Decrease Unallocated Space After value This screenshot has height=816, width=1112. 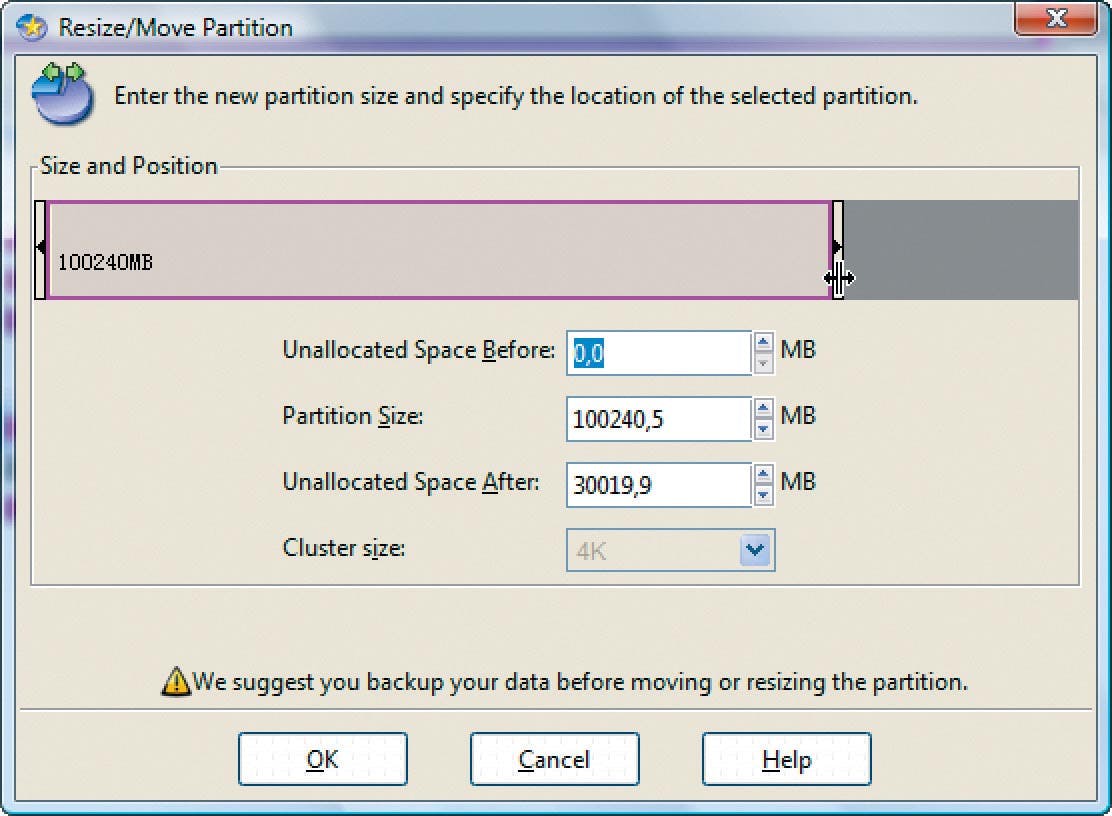point(764,495)
